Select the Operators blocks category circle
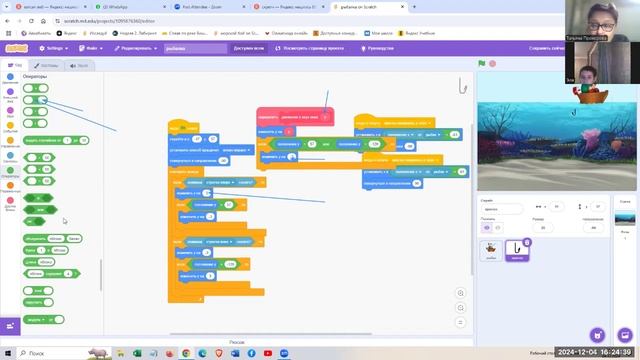This screenshot has width=640, height=360. pyautogui.click(x=10, y=170)
